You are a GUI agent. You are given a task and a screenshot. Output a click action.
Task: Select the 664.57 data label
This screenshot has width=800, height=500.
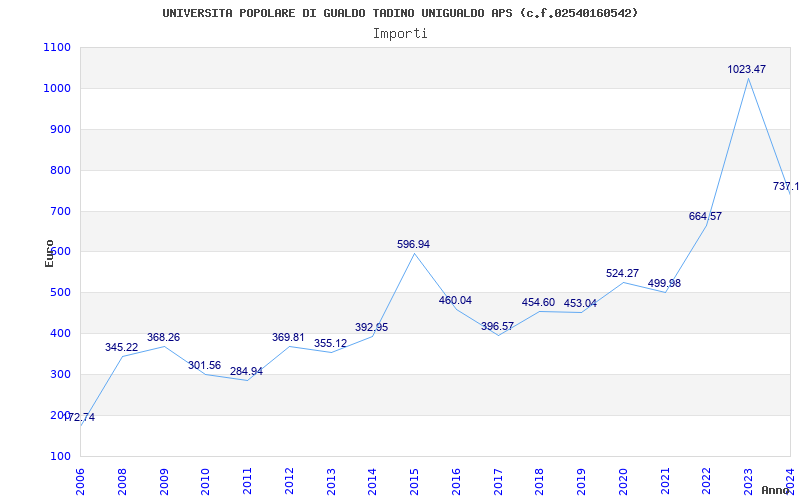click(x=705, y=216)
